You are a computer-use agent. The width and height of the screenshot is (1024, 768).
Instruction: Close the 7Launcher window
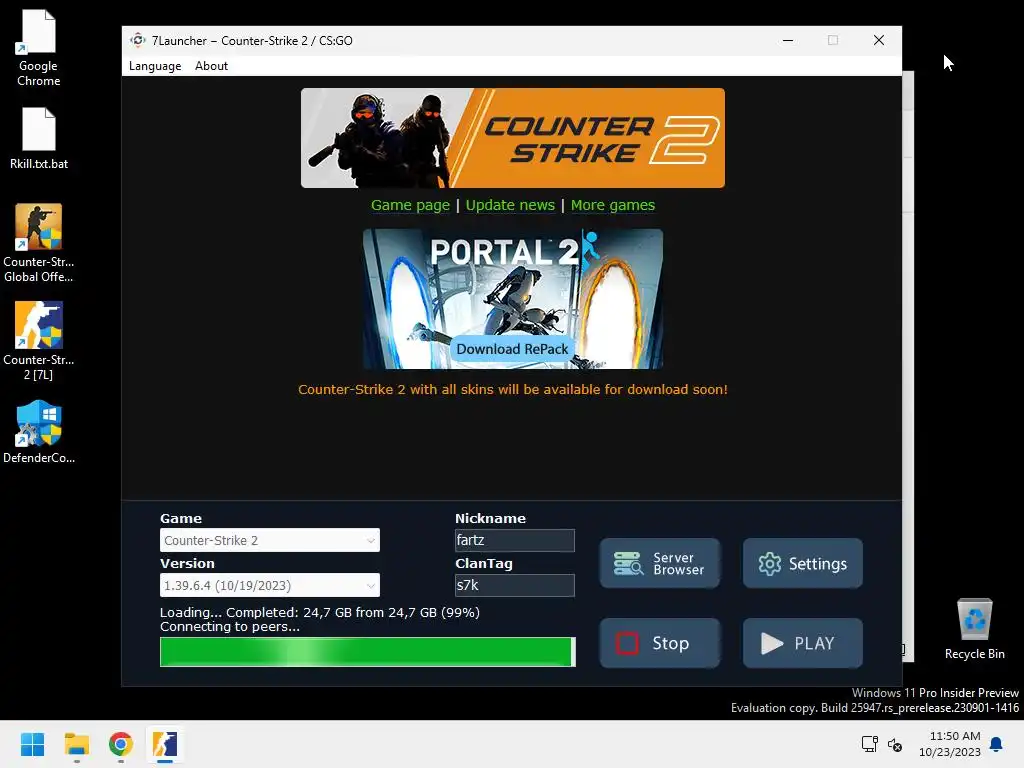click(x=879, y=40)
